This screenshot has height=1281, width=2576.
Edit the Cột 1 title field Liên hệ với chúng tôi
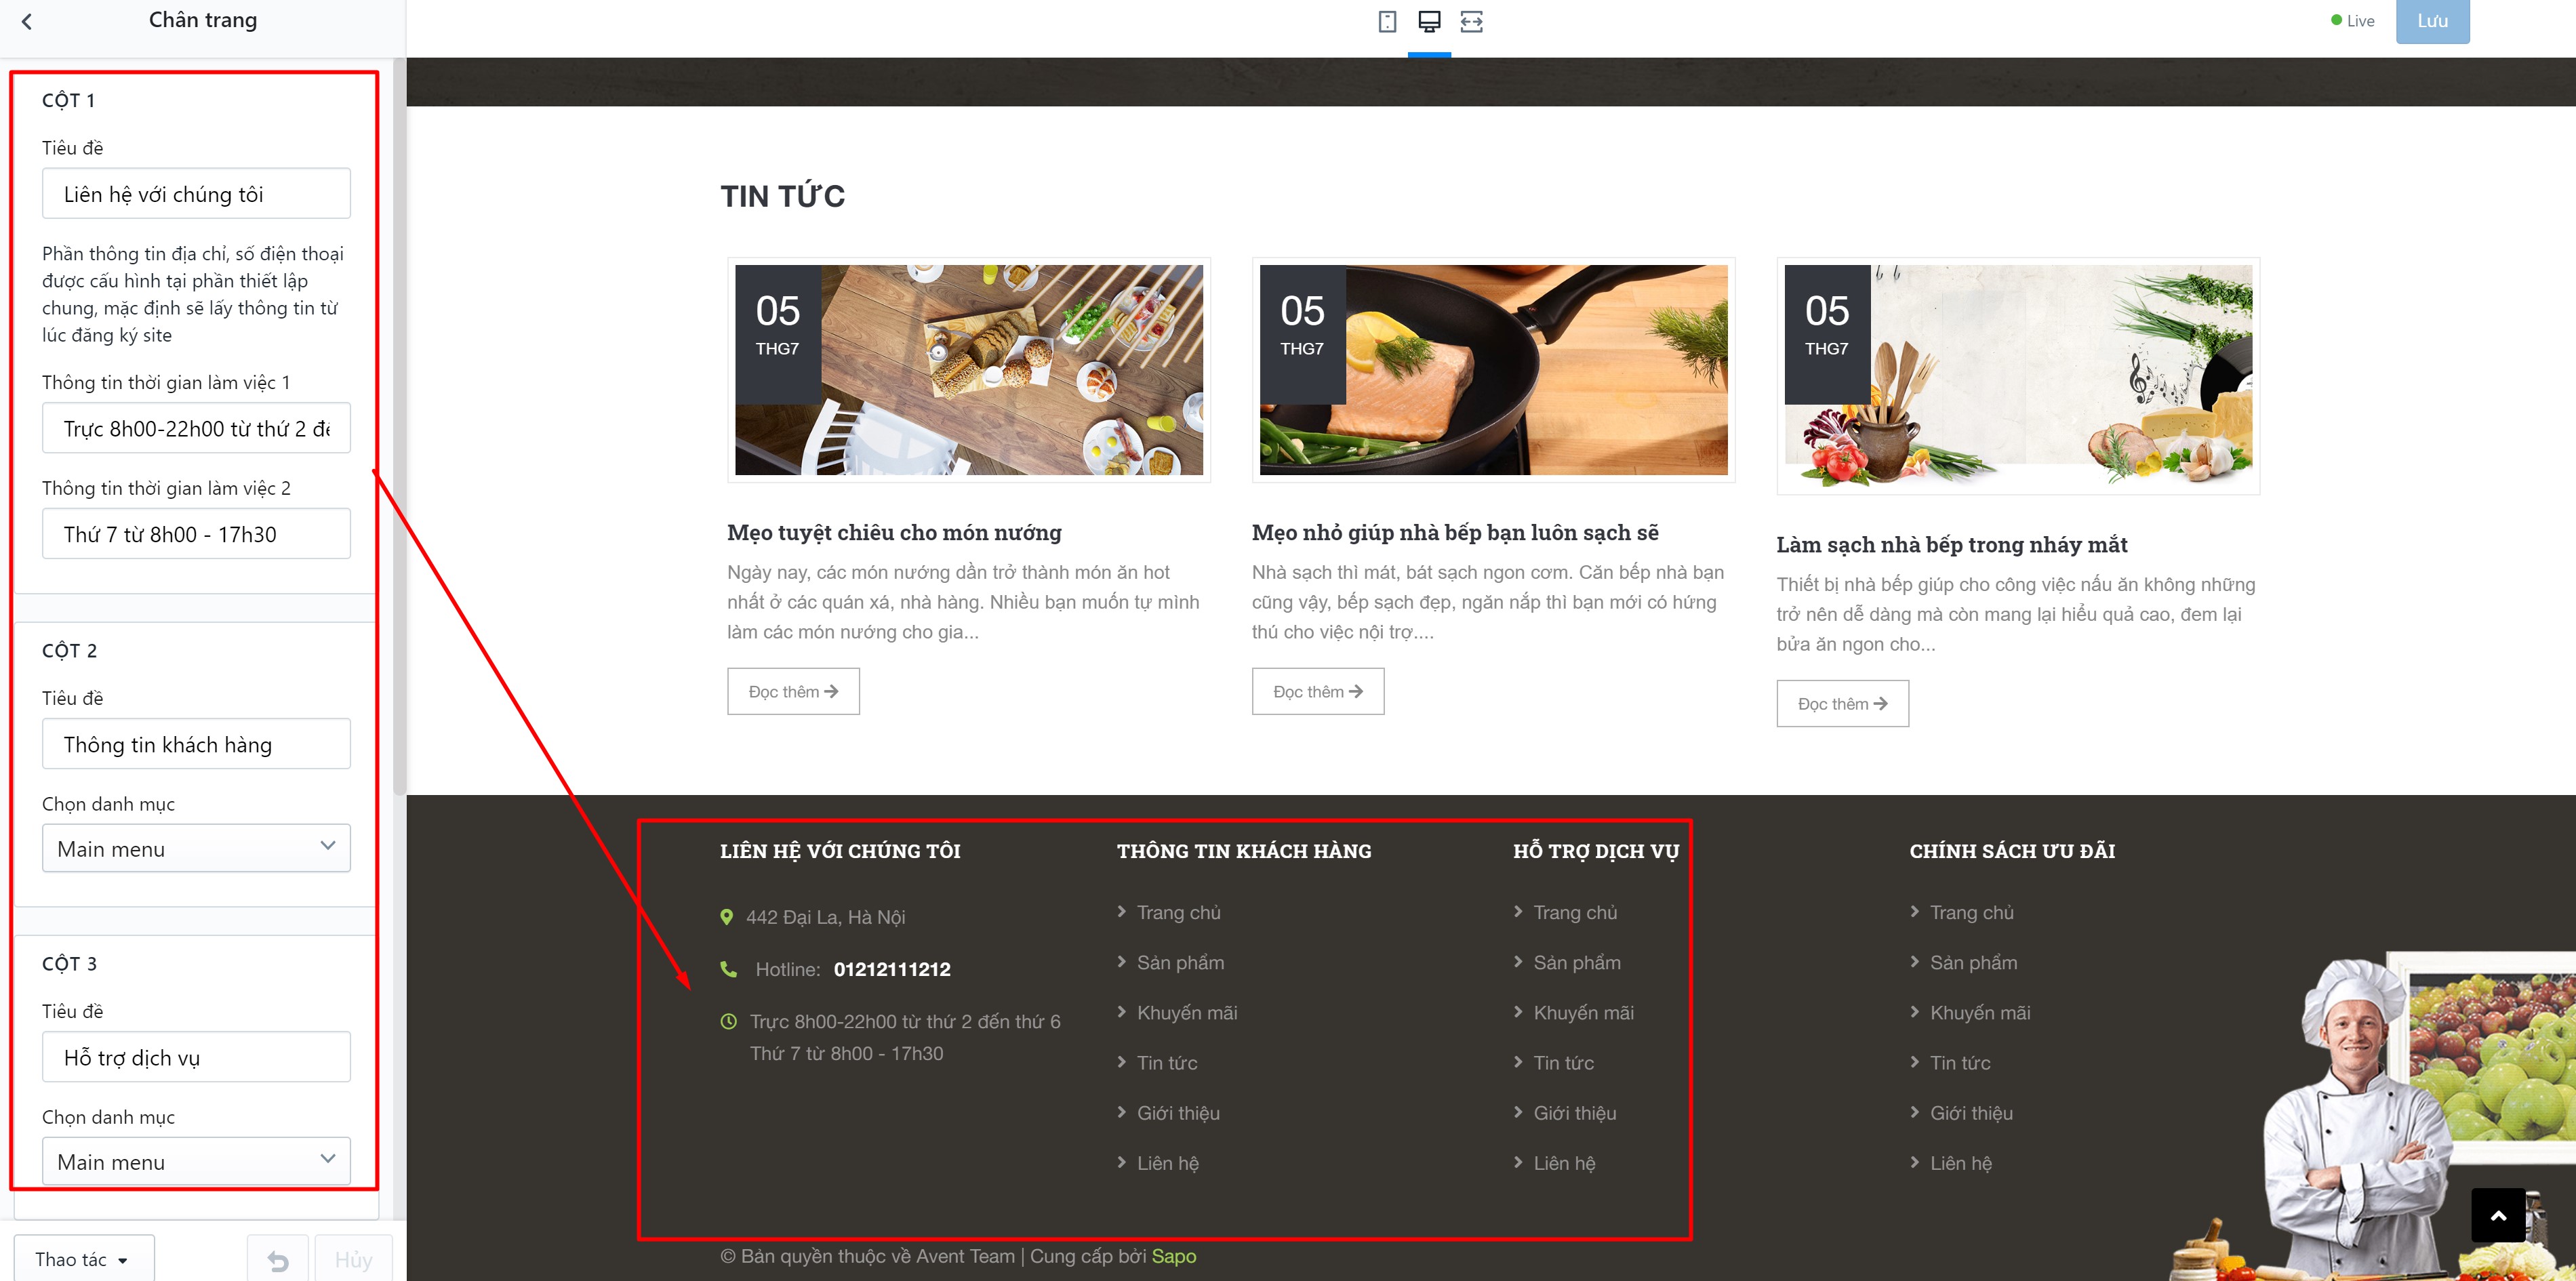(196, 193)
